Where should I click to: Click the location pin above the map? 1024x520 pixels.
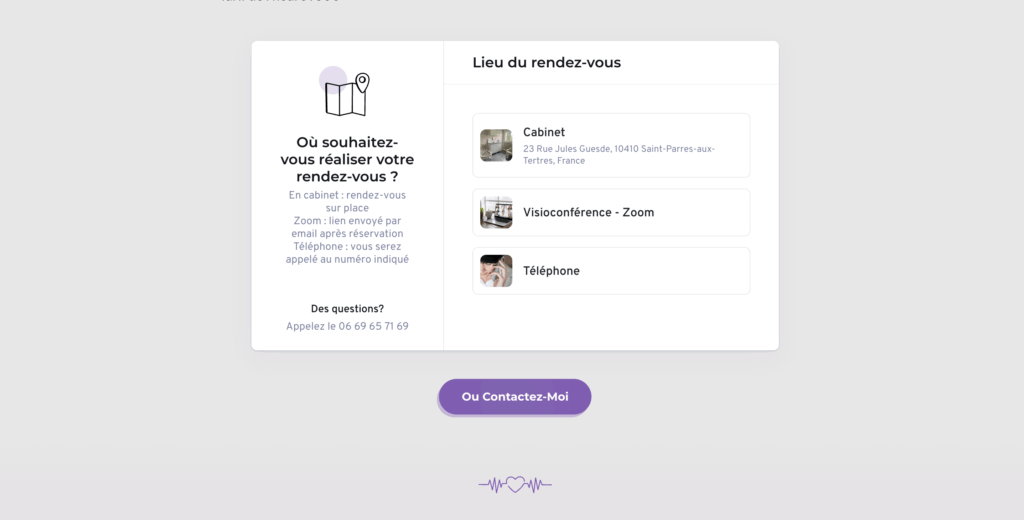click(x=362, y=82)
